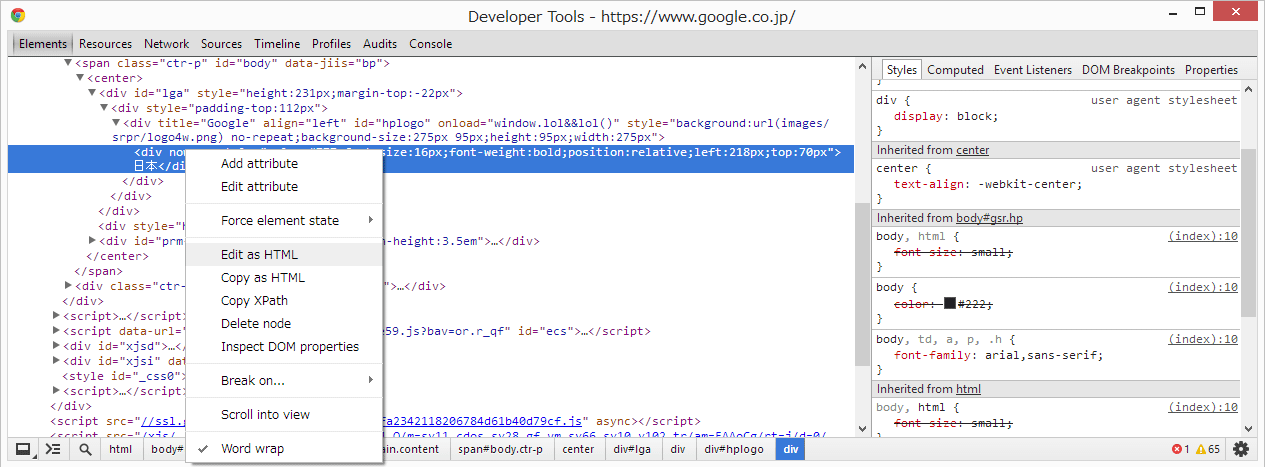This screenshot has height=468, width=1265.
Task: Select the Event Listeners sidebar tab
Action: pos(1032,70)
